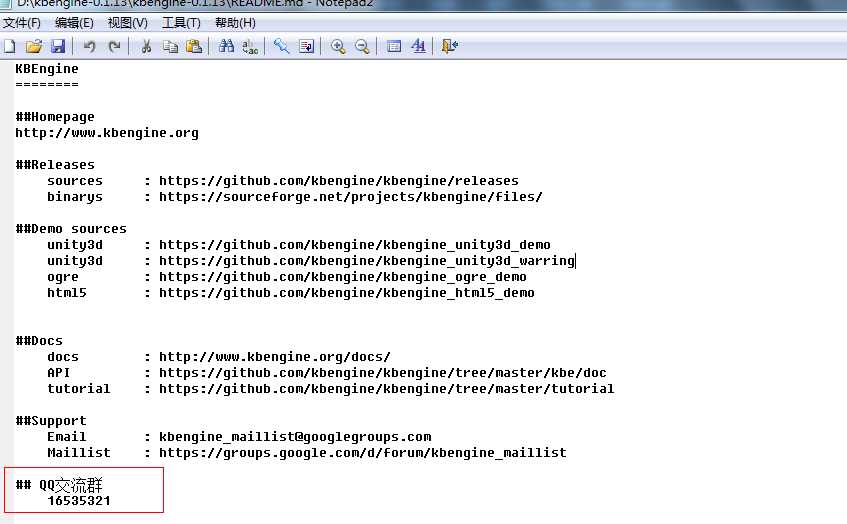Zoom in with the plus magnifier
This screenshot has height=524, width=847.
[x=338, y=46]
